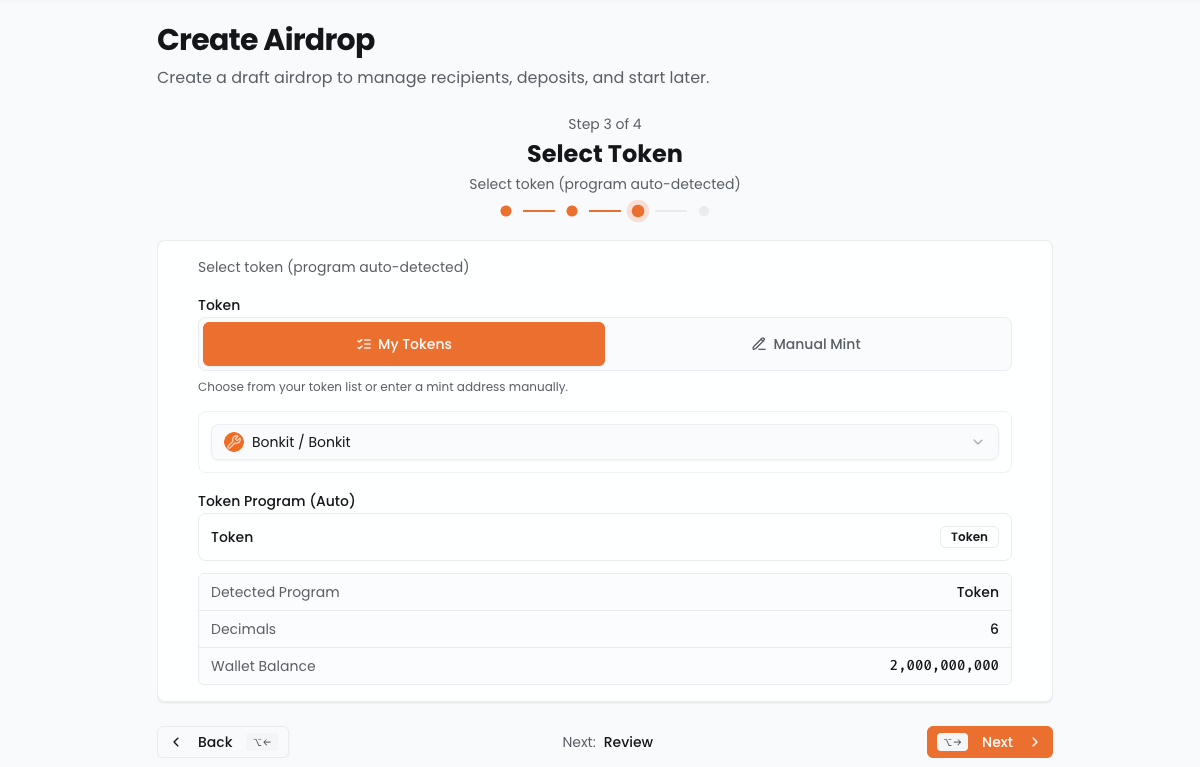Go back using the Back button label

point(215,742)
